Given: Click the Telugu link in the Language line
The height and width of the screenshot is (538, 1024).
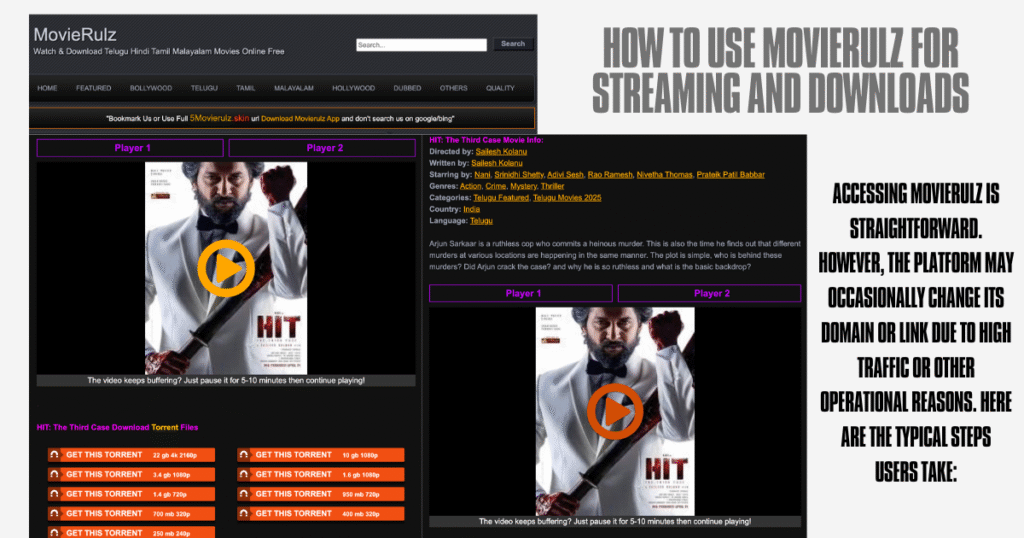Looking at the screenshot, I should point(481,221).
